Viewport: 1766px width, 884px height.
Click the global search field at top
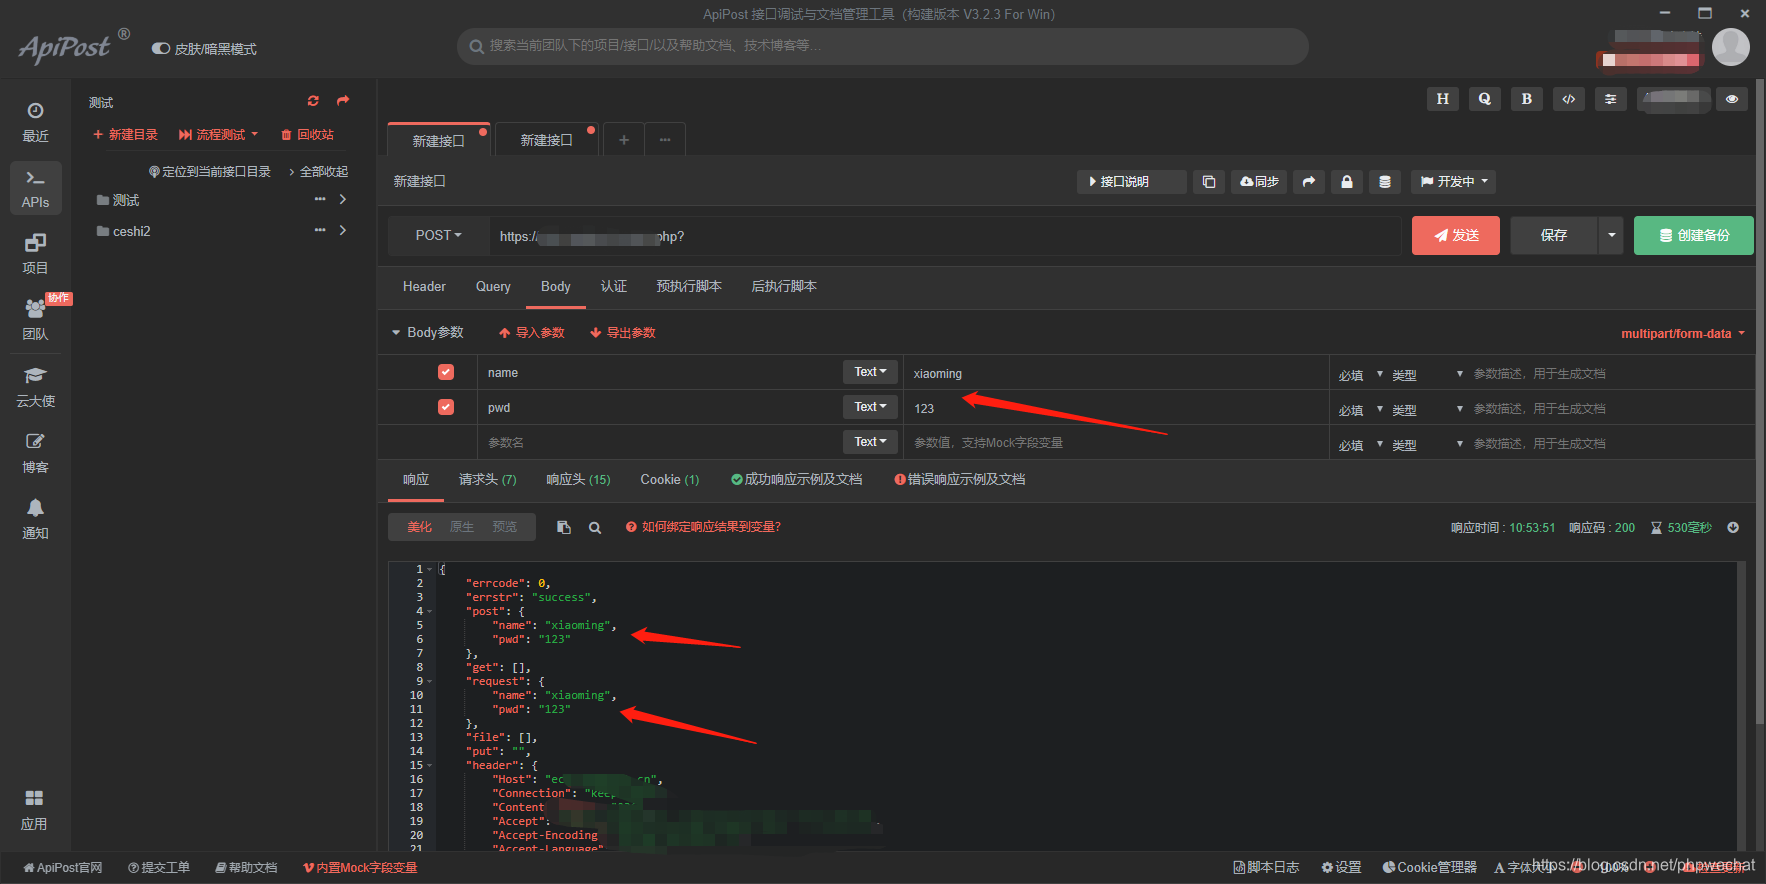point(883,46)
